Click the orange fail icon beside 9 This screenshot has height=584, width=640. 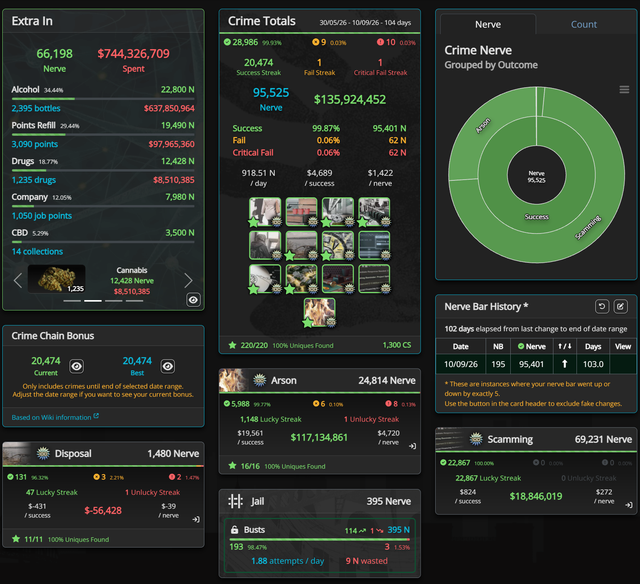click(x=316, y=42)
